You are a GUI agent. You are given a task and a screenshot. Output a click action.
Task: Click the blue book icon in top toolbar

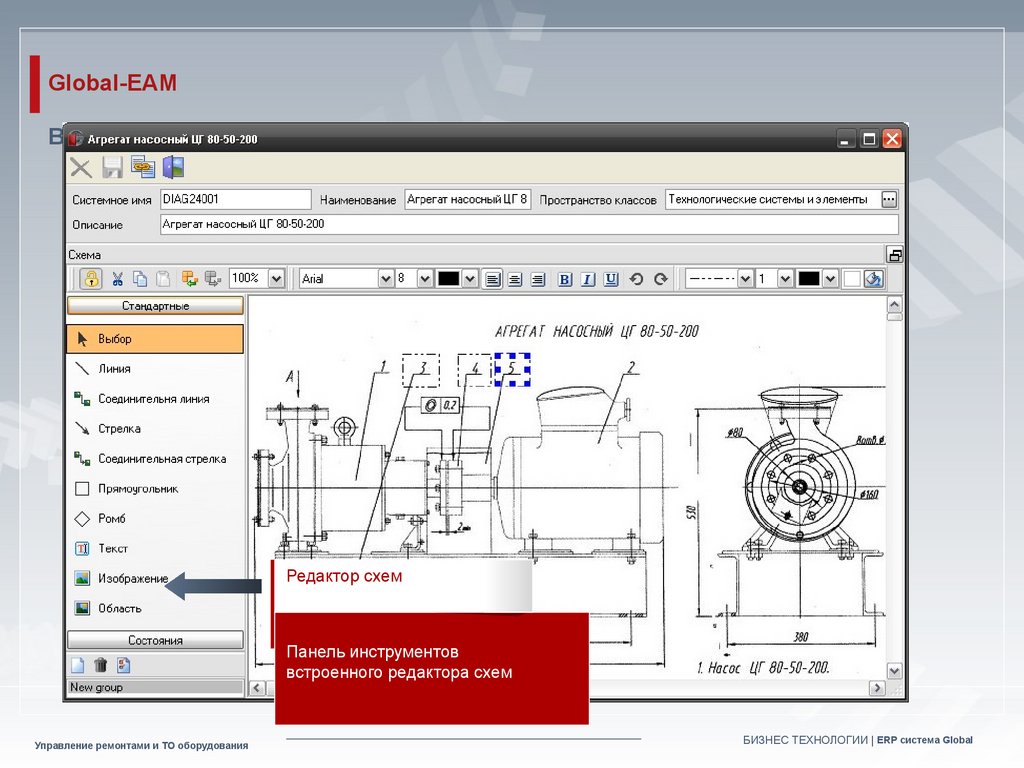point(174,167)
